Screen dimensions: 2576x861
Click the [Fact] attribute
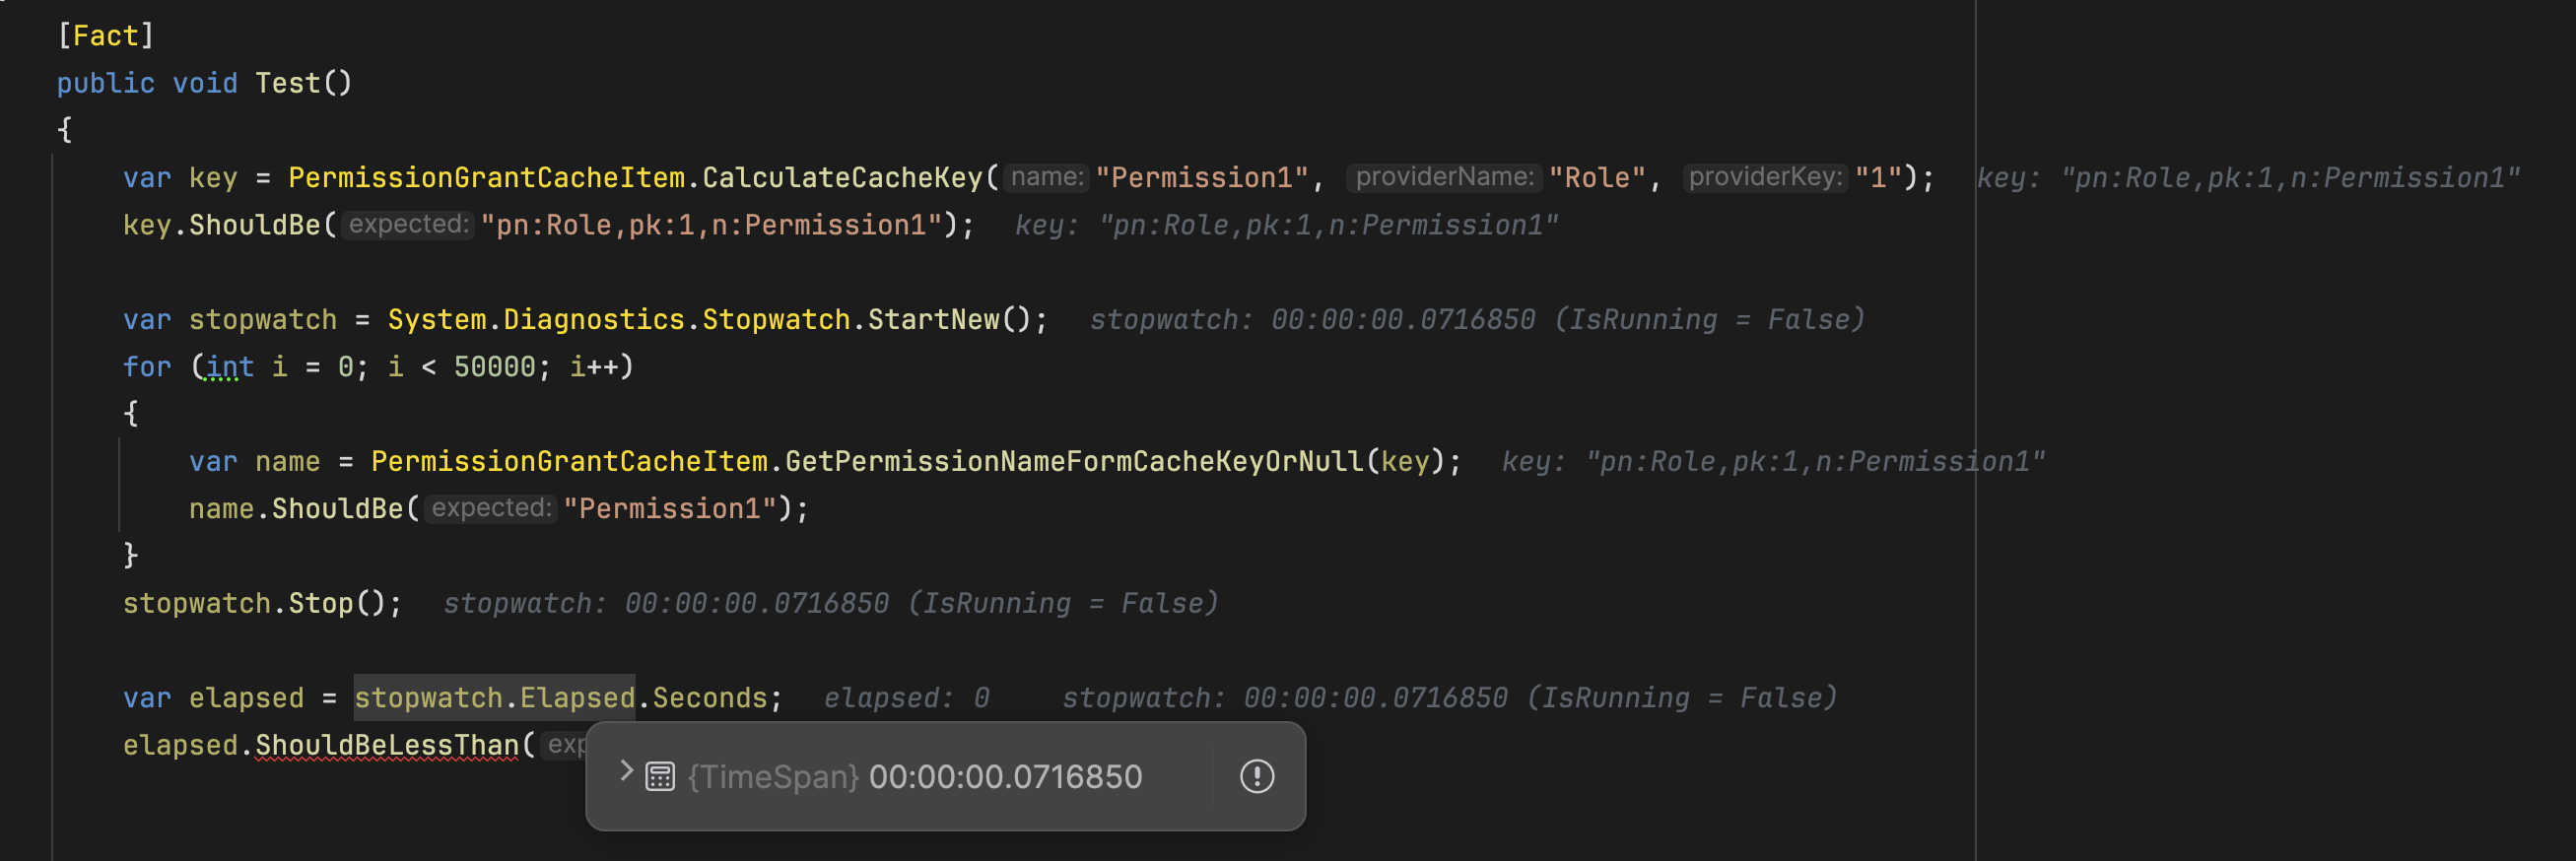pyautogui.click(x=106, y=36)
